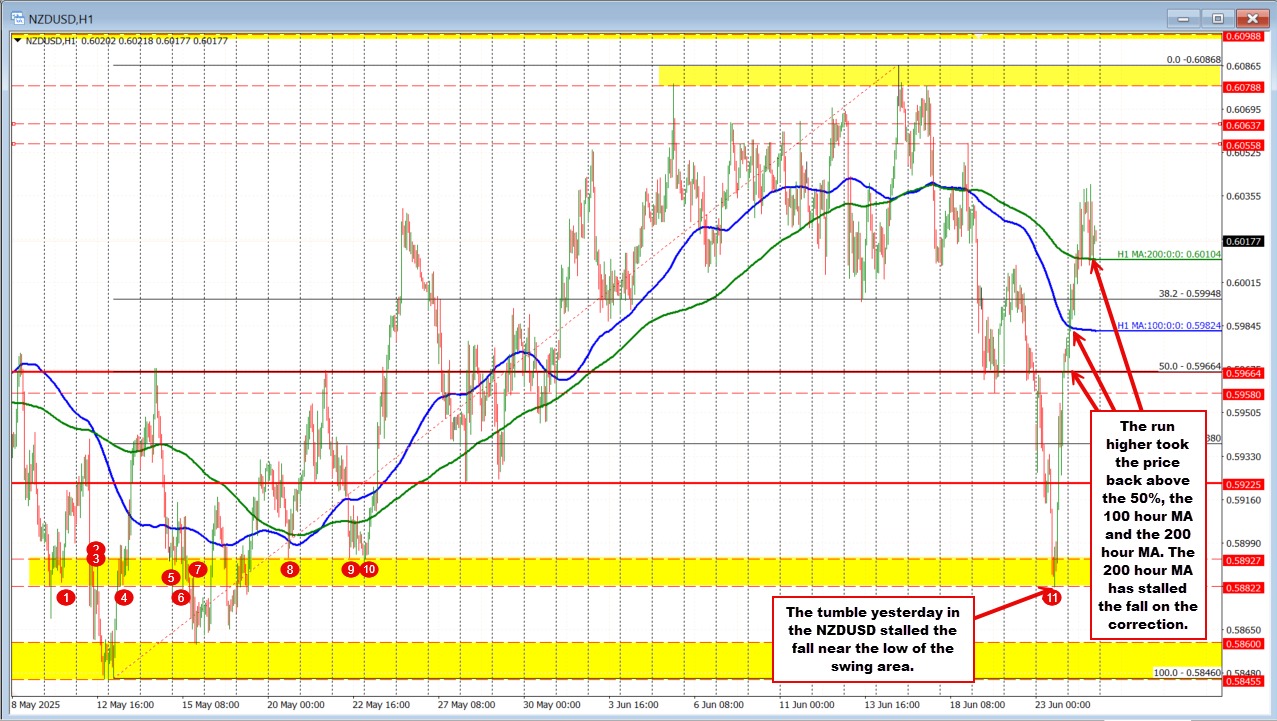Select the 0.60637 red price label
This screenshot has height=721, width=1277.
coord(1244,125)
